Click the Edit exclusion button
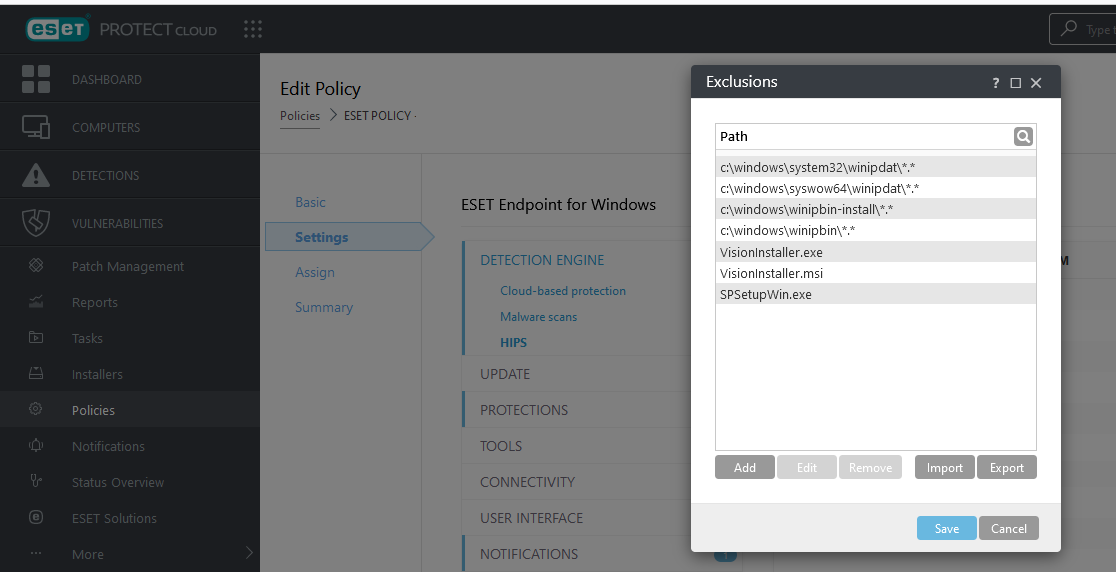 806,467
